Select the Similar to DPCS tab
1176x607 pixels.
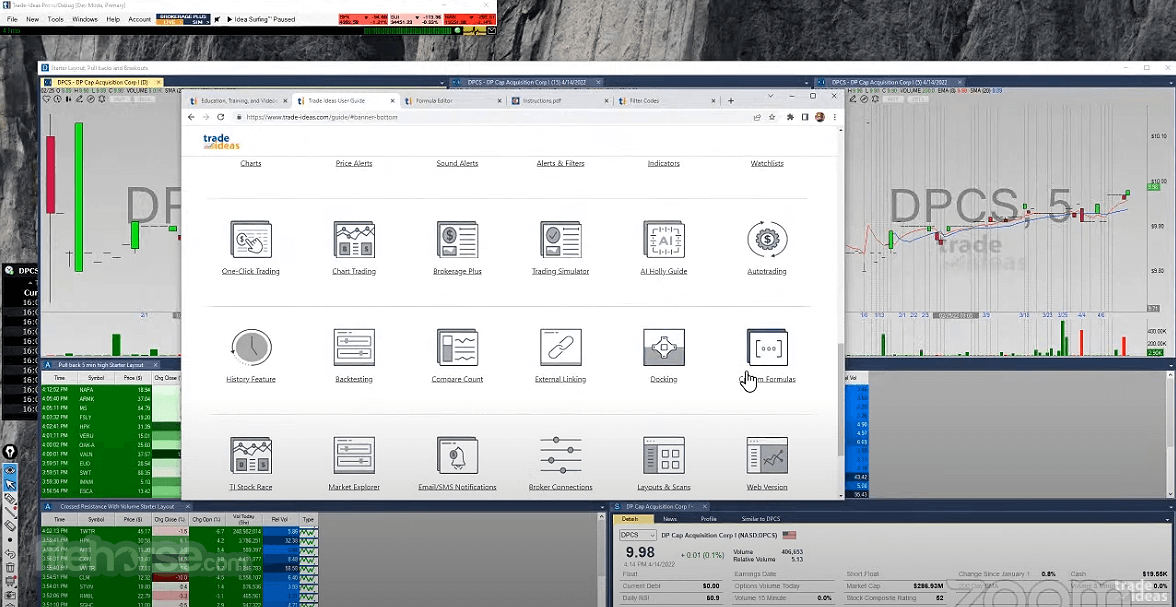point(761,518)
